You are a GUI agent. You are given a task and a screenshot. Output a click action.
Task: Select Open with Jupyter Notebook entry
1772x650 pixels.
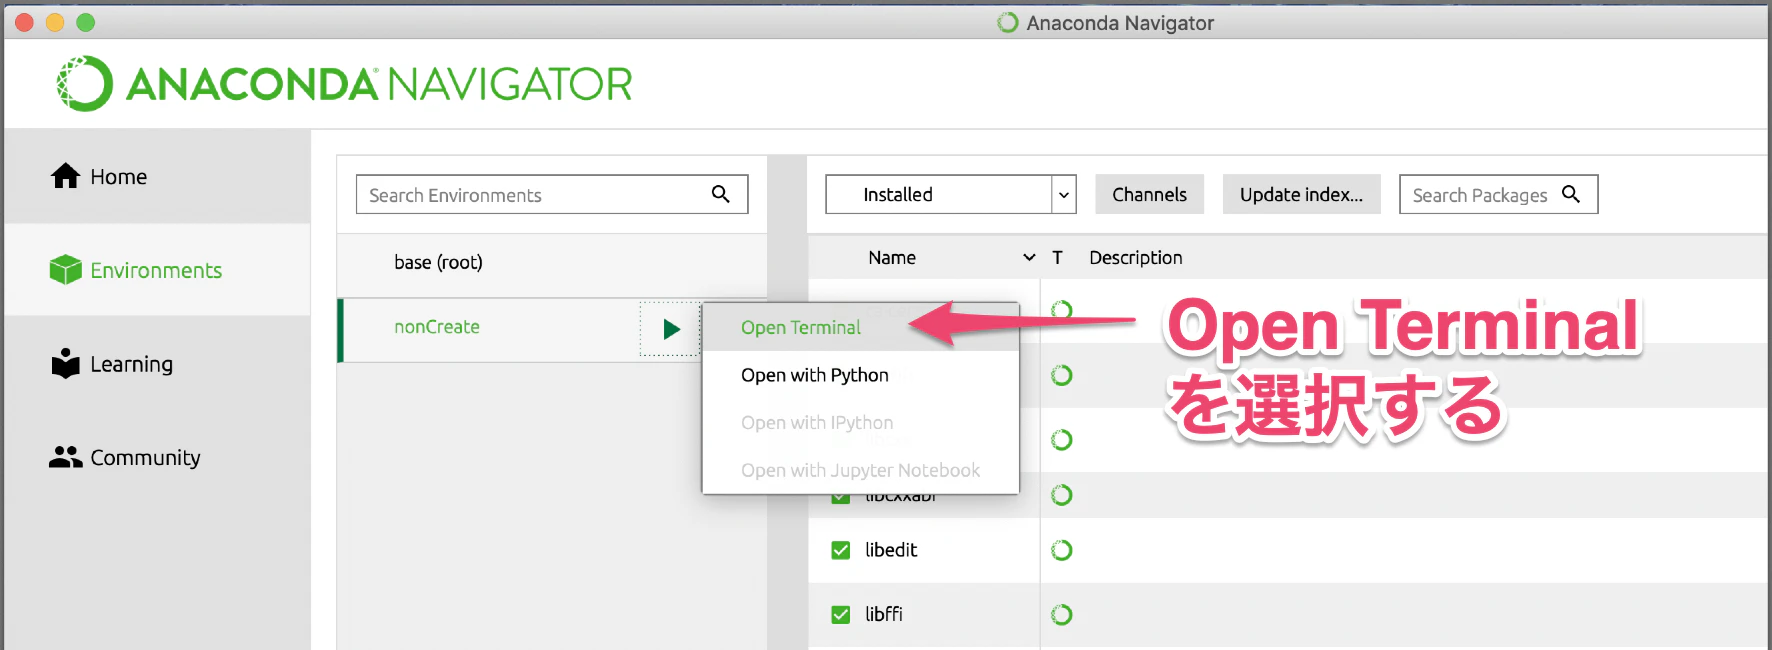(860, 470)
